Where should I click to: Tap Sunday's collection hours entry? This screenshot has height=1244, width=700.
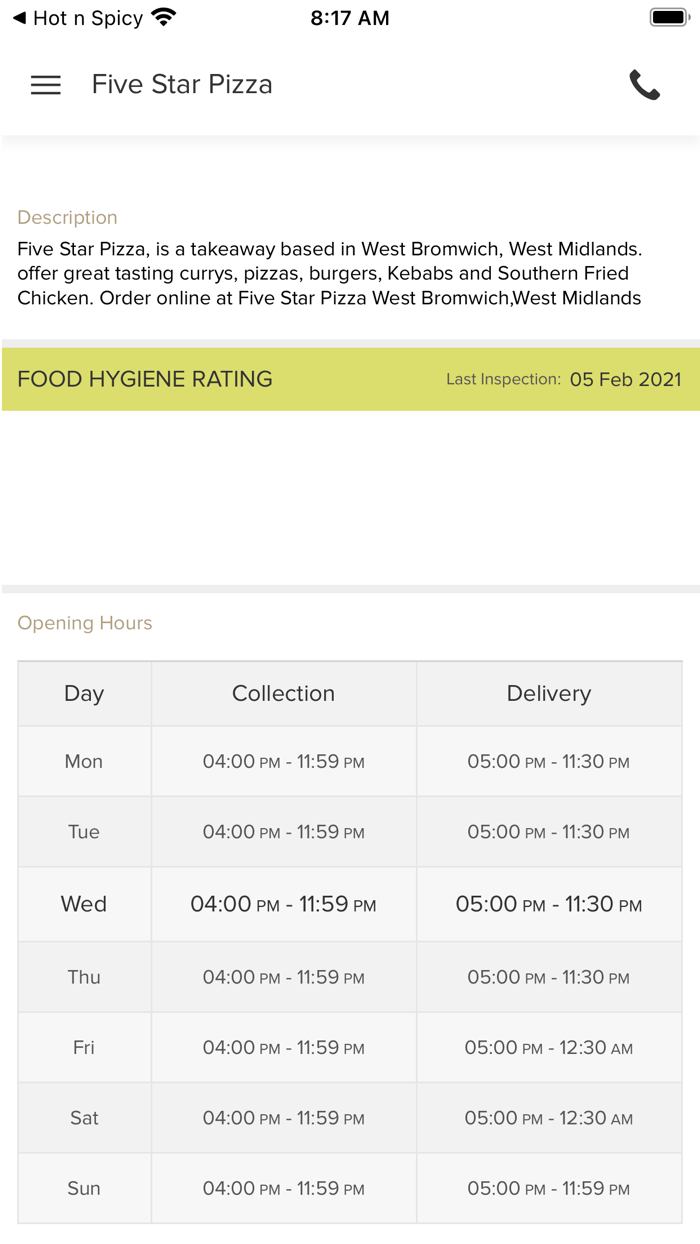[283, 1188]
